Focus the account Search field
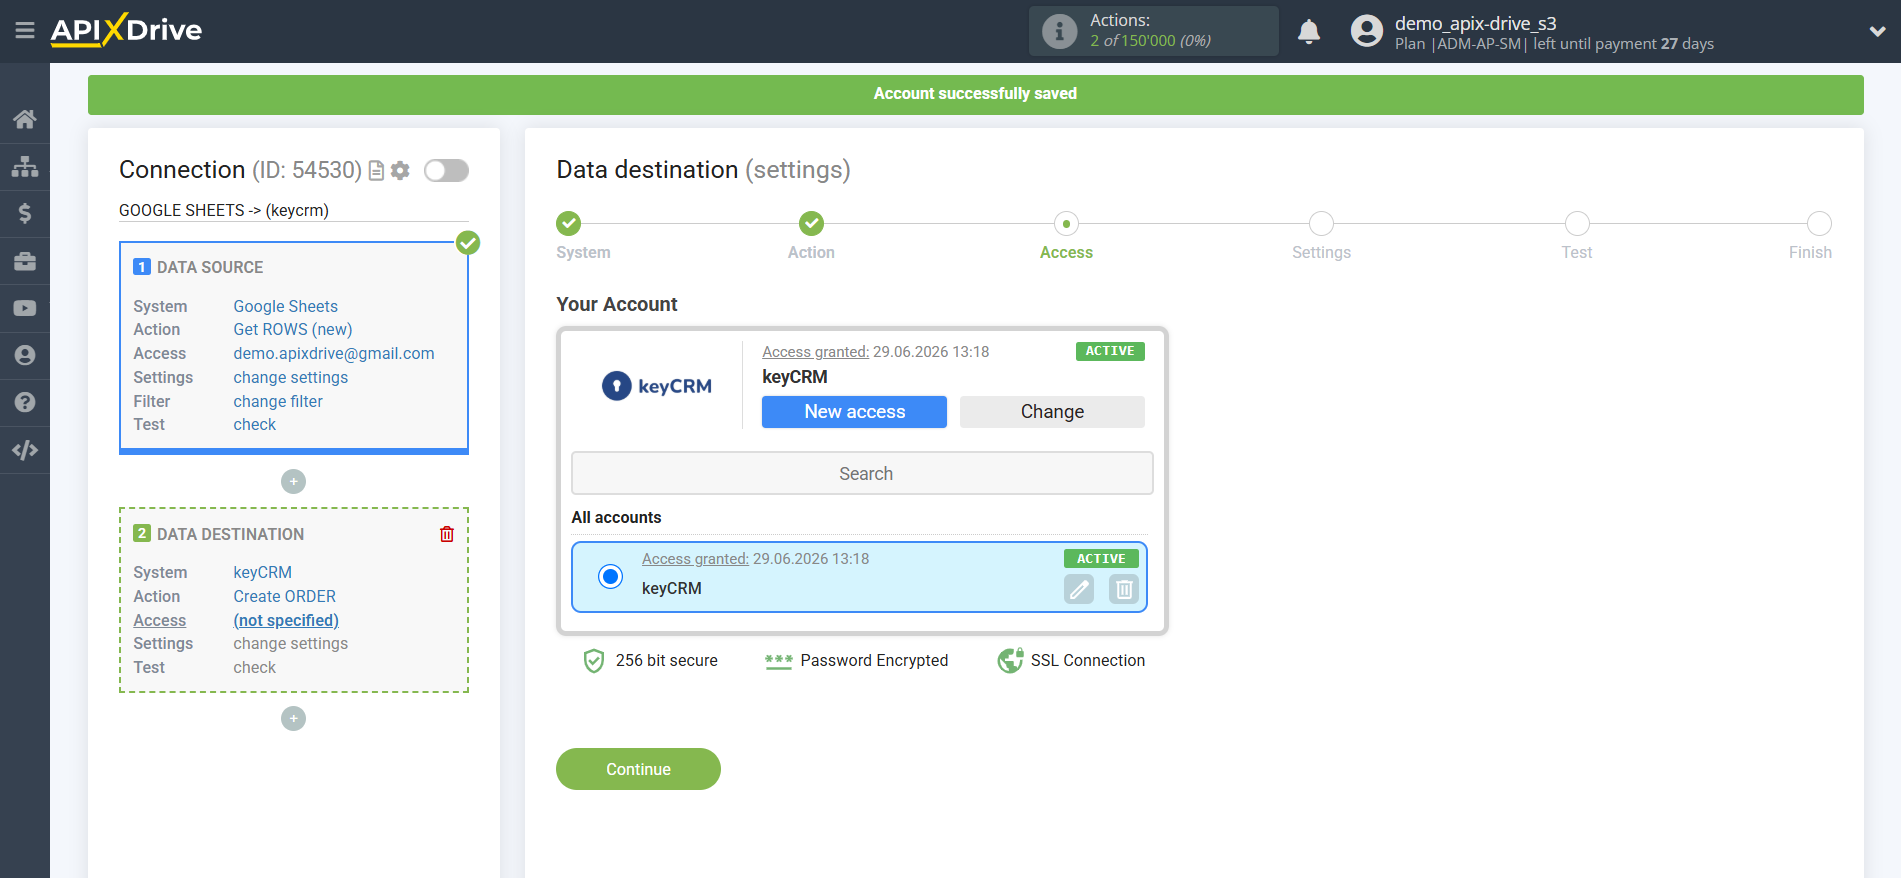The height and width of the screenshot is (878, 1901). 862,473
